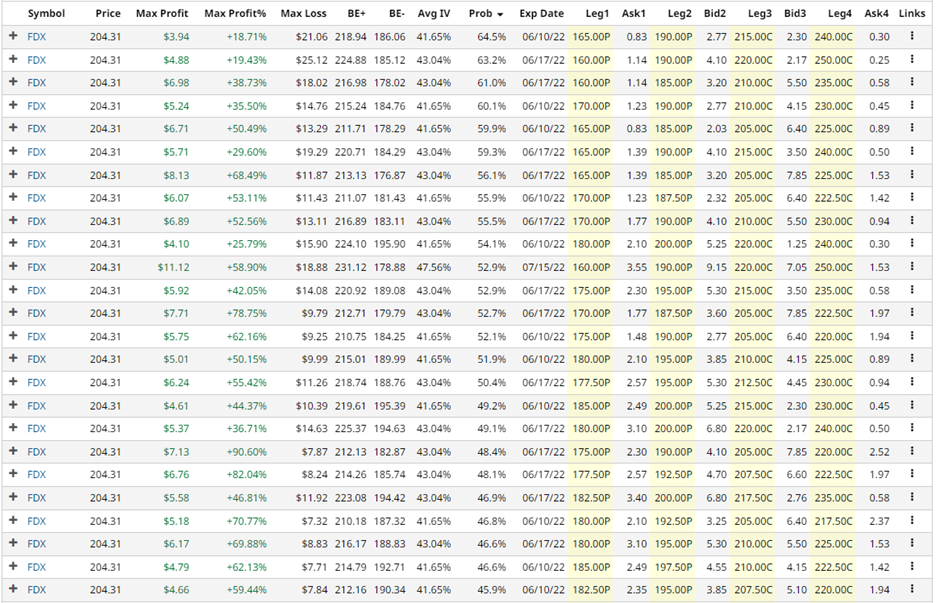The width and height of the screenshot is (940, 603).
Task: Expand the $4.10 max profit trade row
Action: [13, 243]
